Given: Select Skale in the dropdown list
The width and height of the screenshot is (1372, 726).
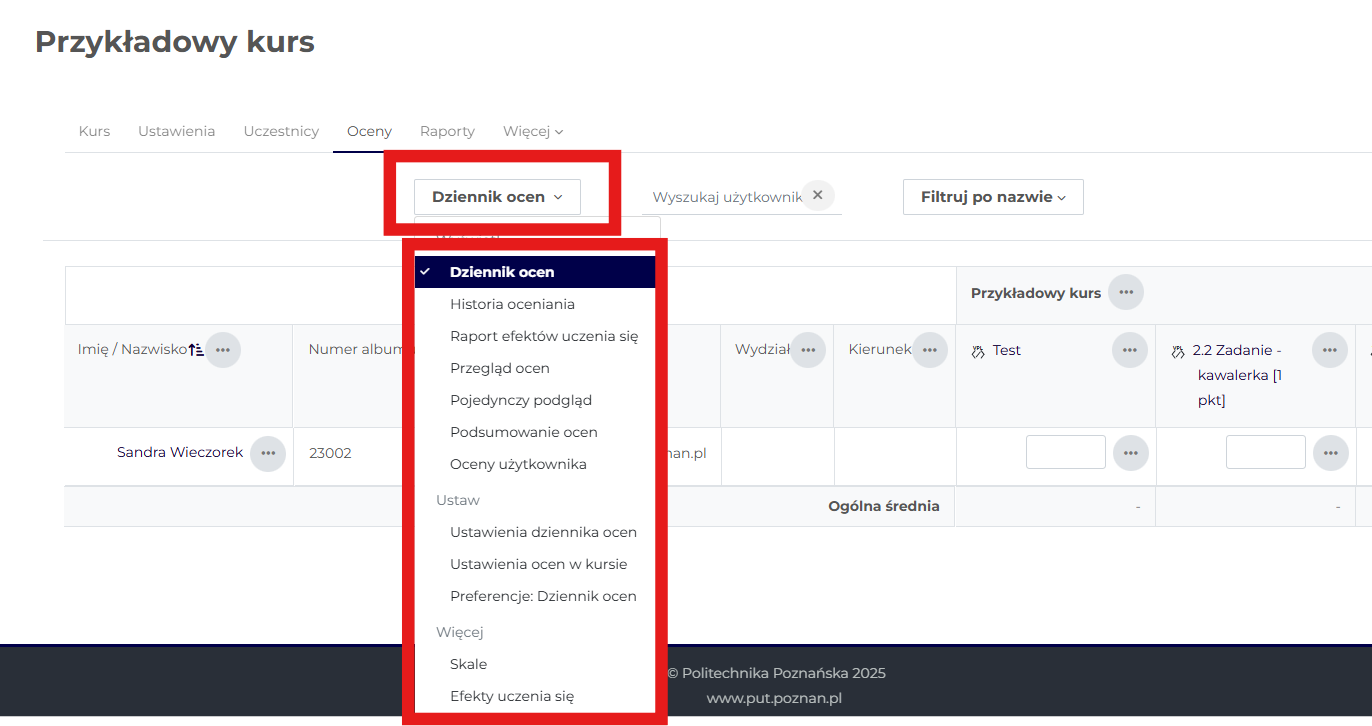Looking at the screenshot, I should click(468, 664).
